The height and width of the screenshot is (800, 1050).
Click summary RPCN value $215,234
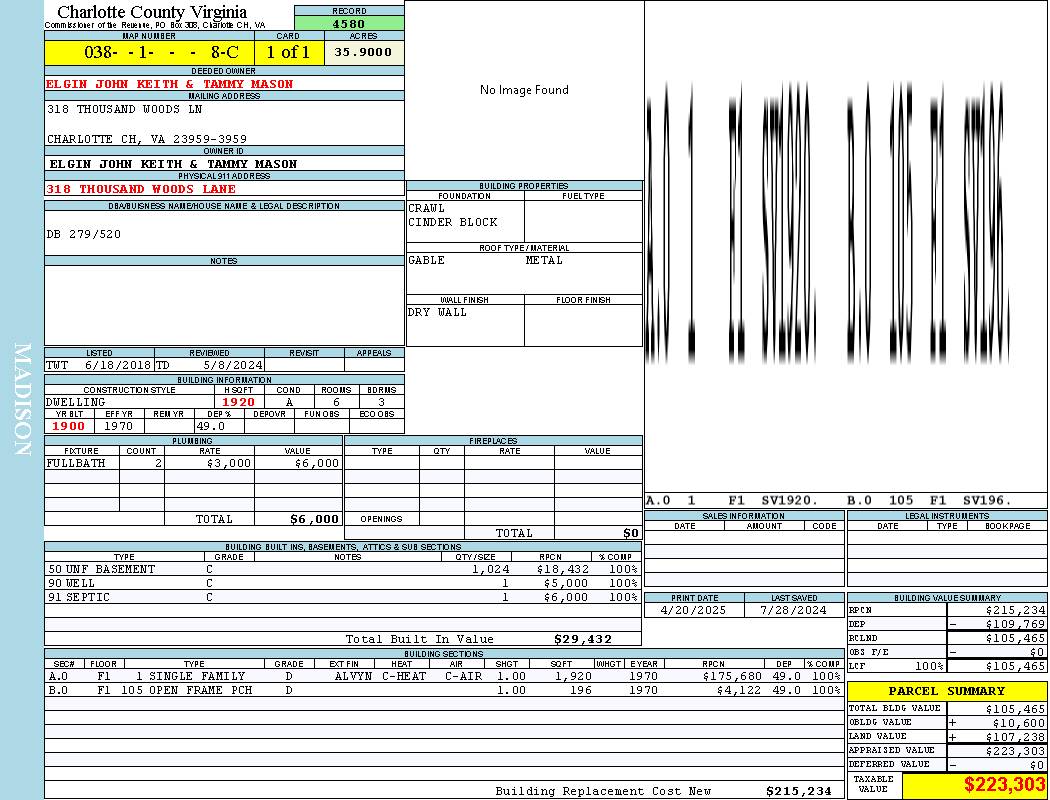coord(1015,611)
